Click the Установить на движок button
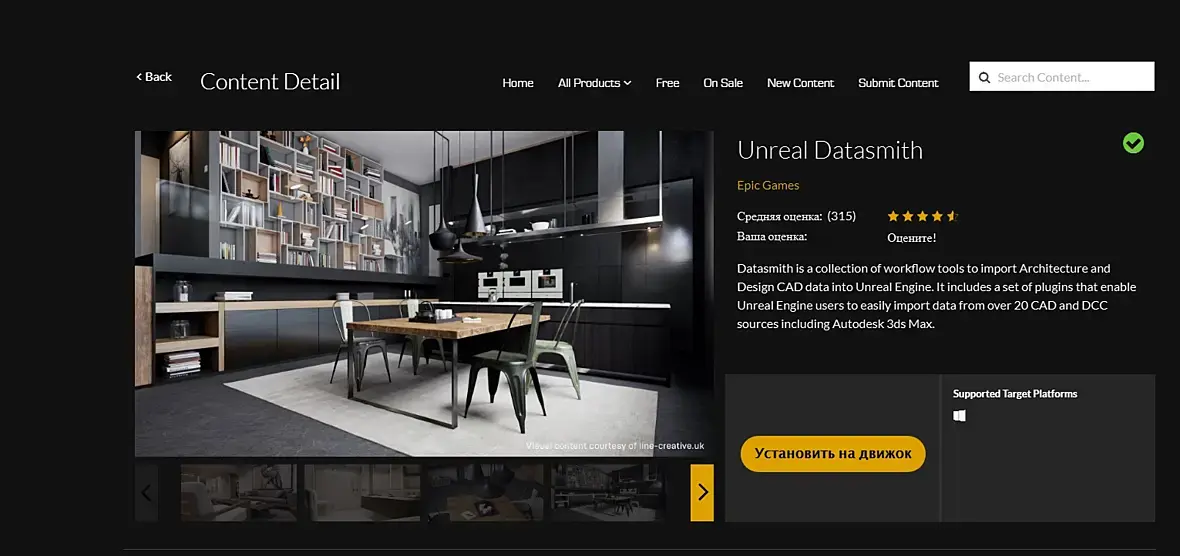1180x556 pixels. point(833,454)
